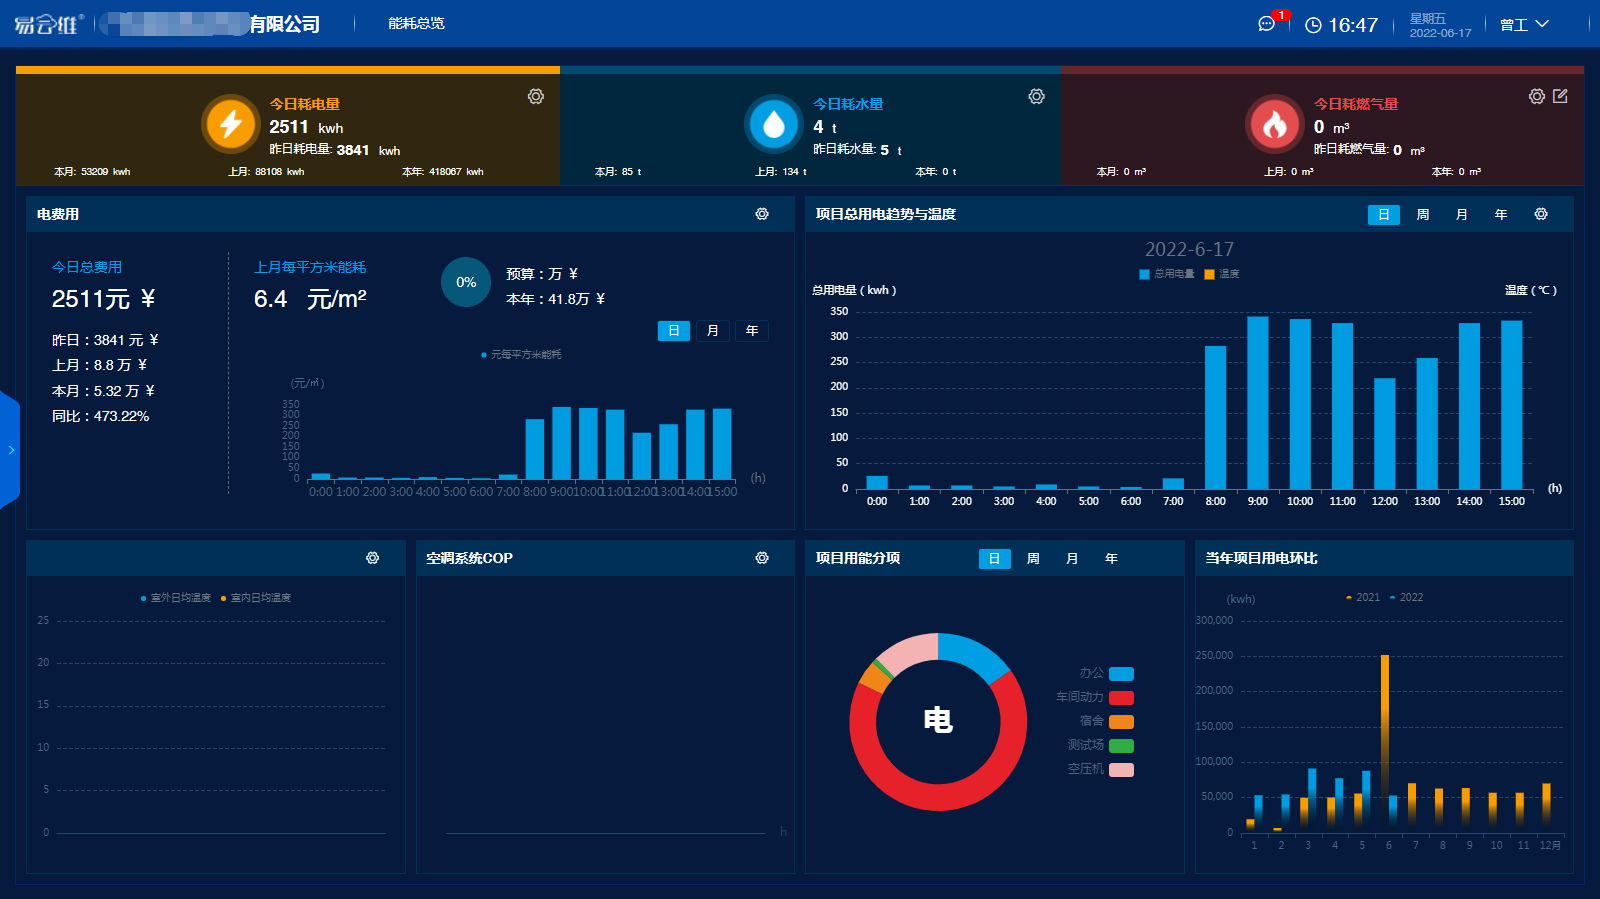The image size is (1600, 899).
Task: Expand the 曾工 user dropdown menu
Action: coord(1524,24)
